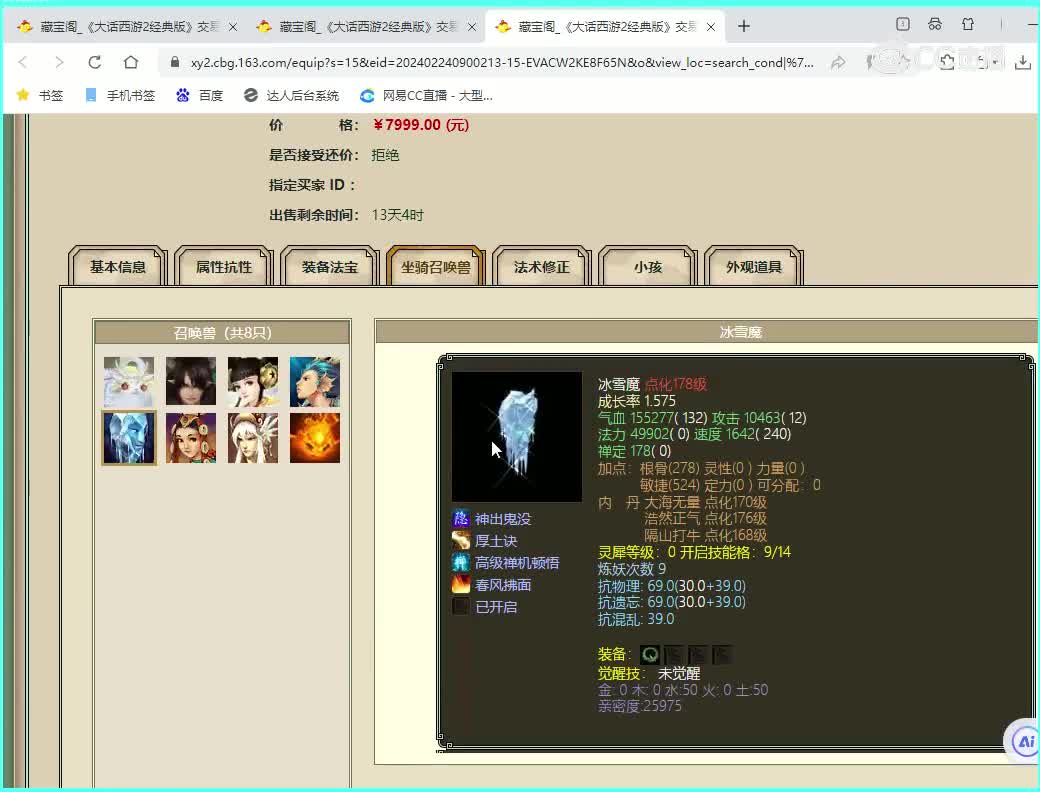Screen dimensions: 1040x792
Task: Click the 拒绝 bargaining status text
Action: [385, 155]
